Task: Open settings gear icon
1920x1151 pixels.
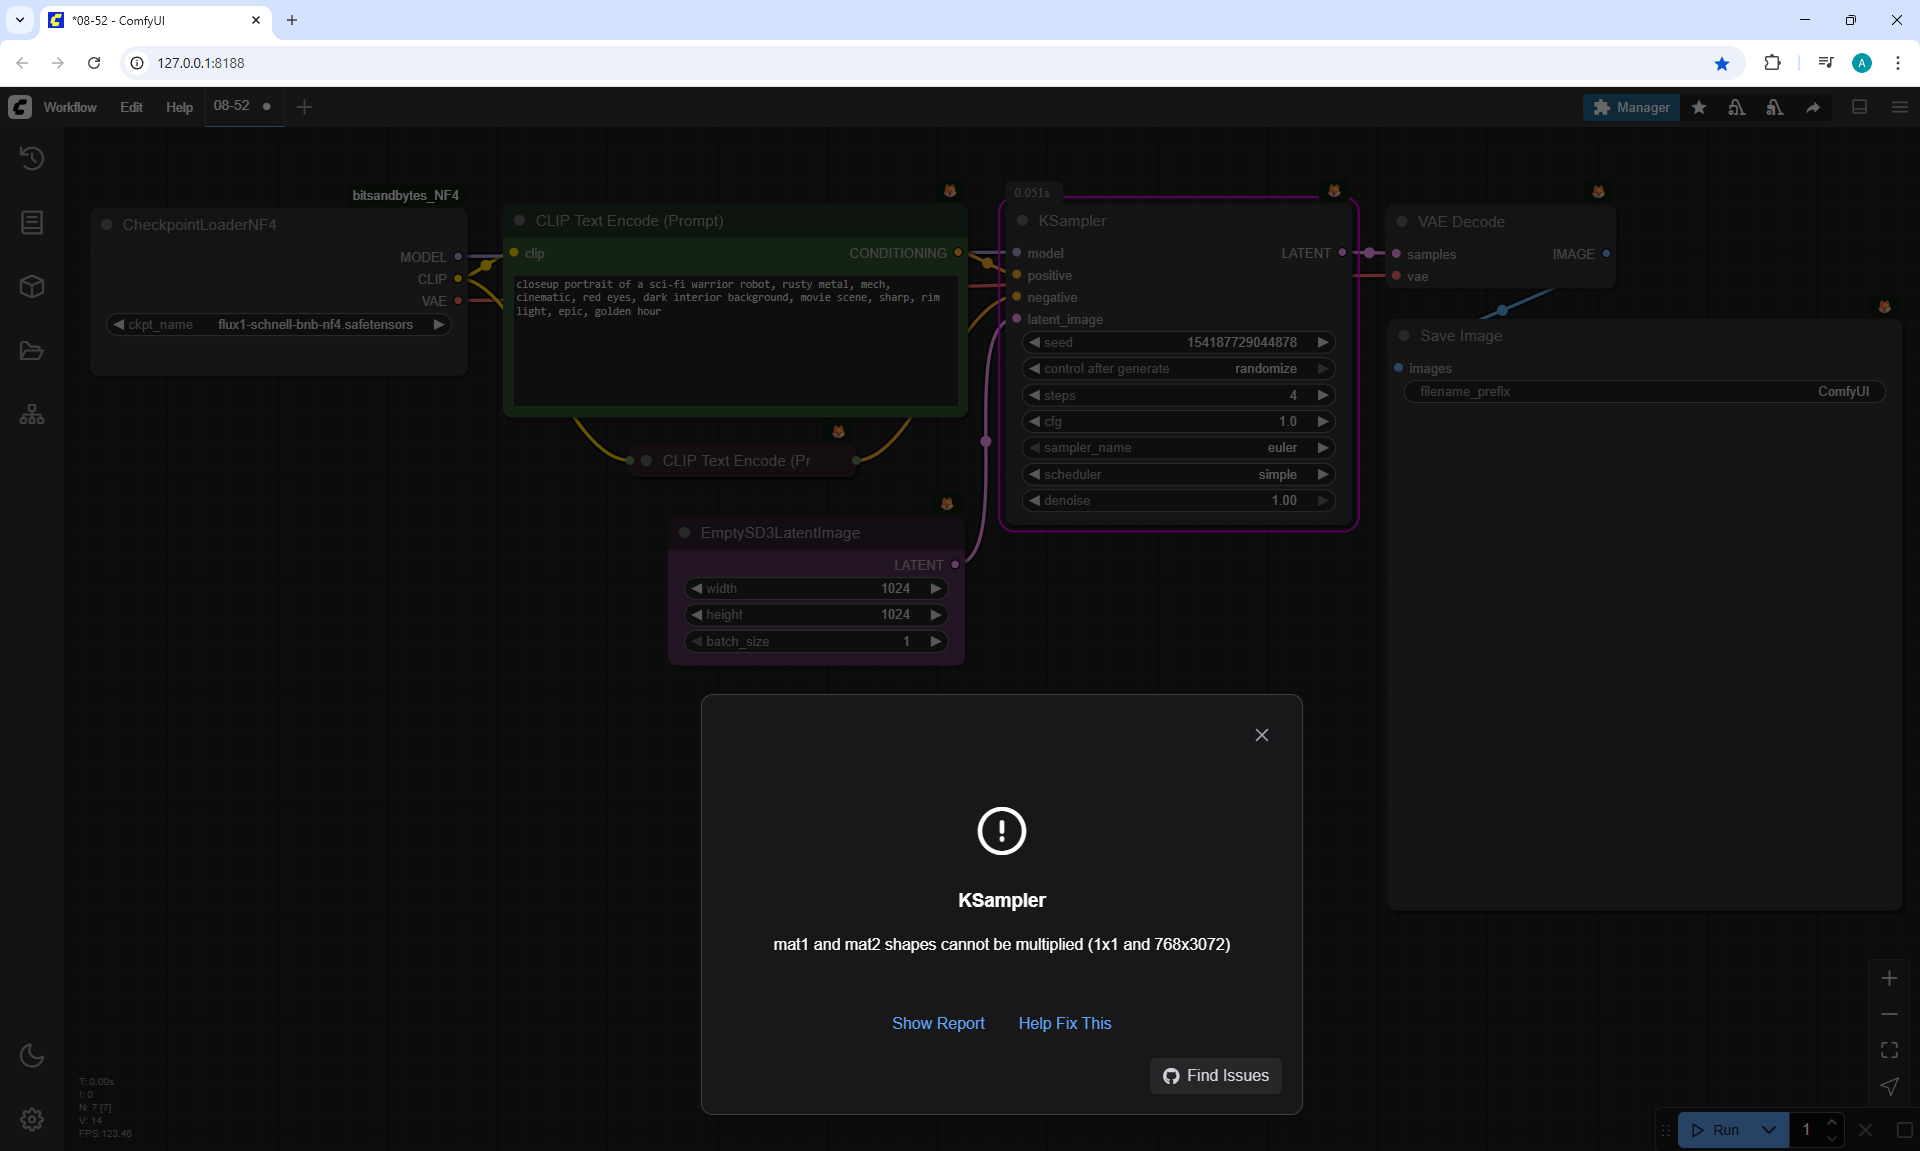Action: coord(32,1119)
